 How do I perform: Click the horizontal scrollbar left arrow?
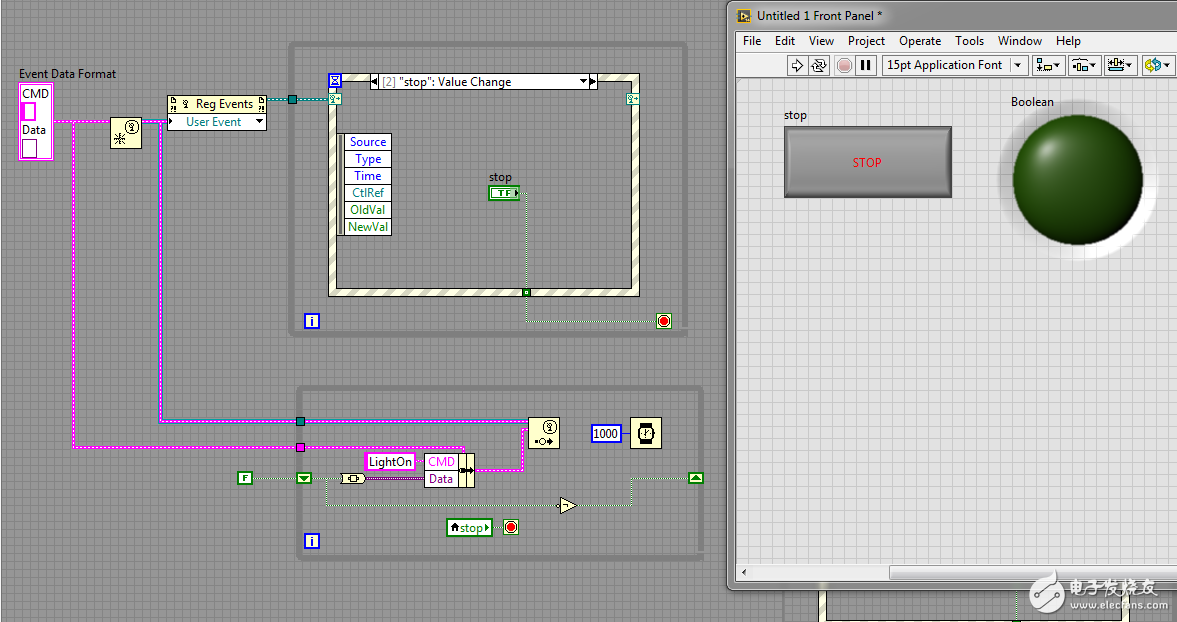(745, 572)
